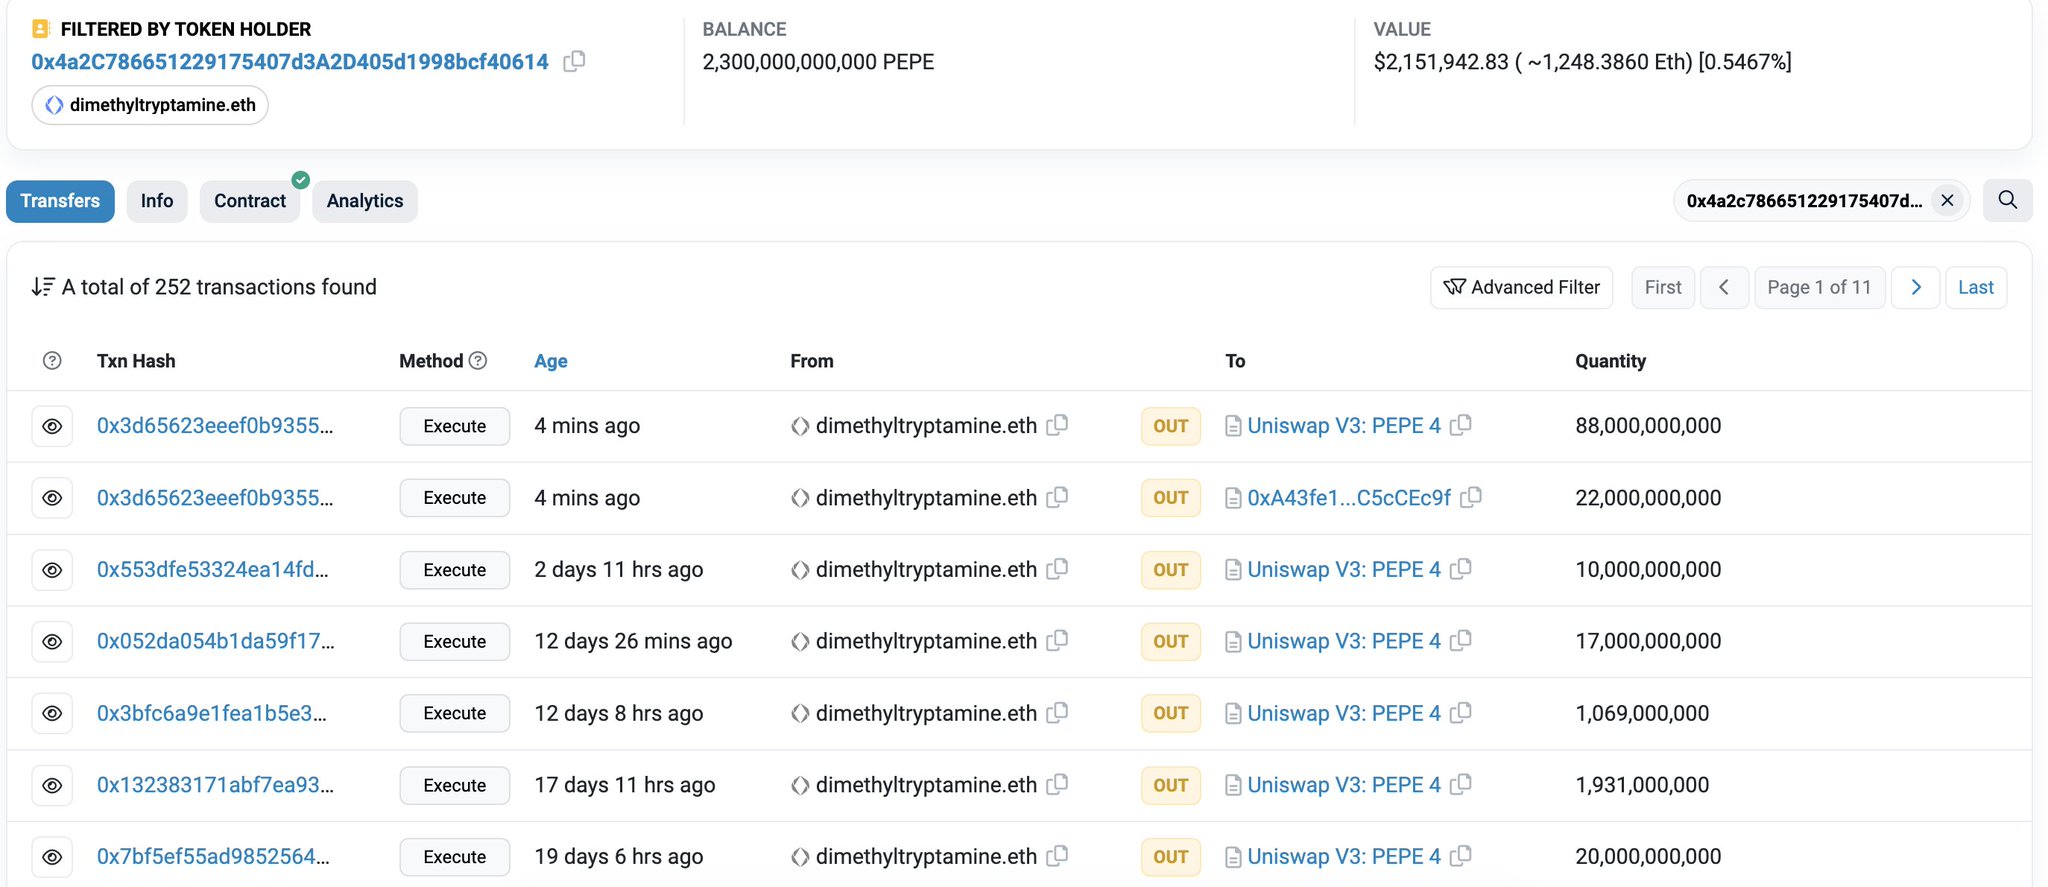Jump to the Last page
The width and height of the screenshot is (2048, 887).
click(x=1976, y=287)
